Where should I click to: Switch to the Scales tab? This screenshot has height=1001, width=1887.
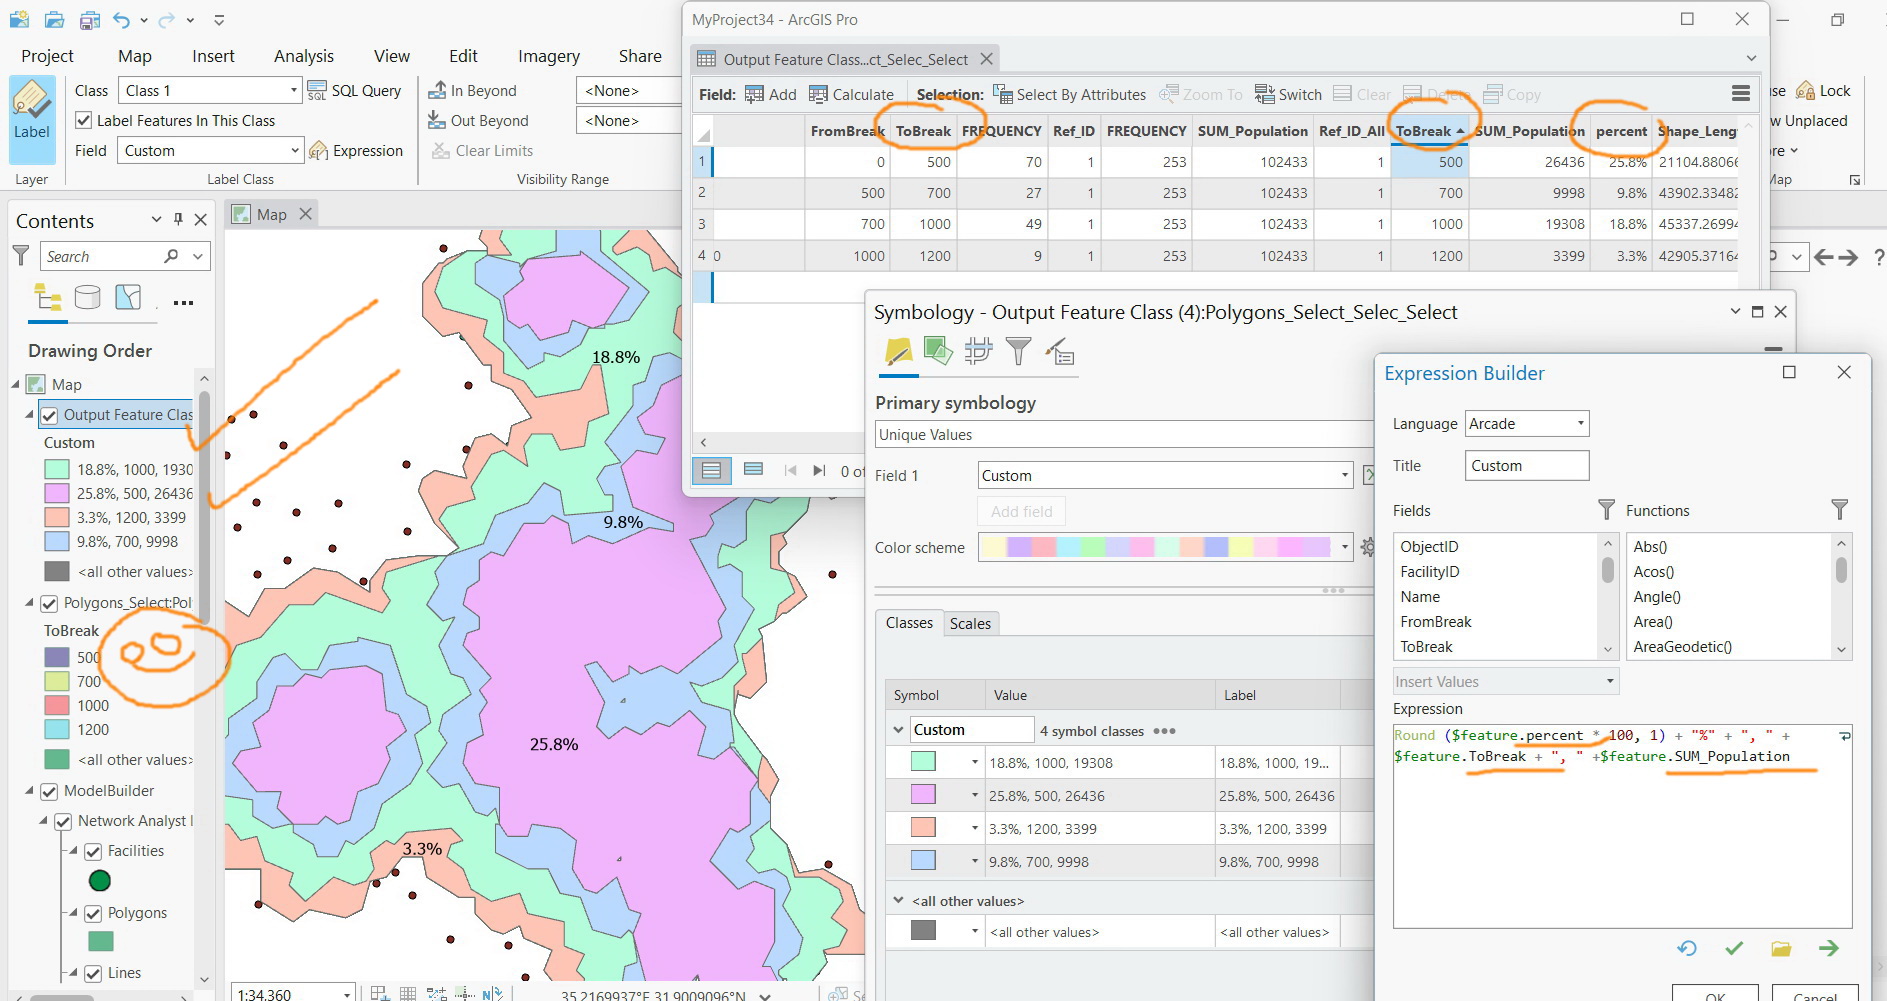point(970,622)
